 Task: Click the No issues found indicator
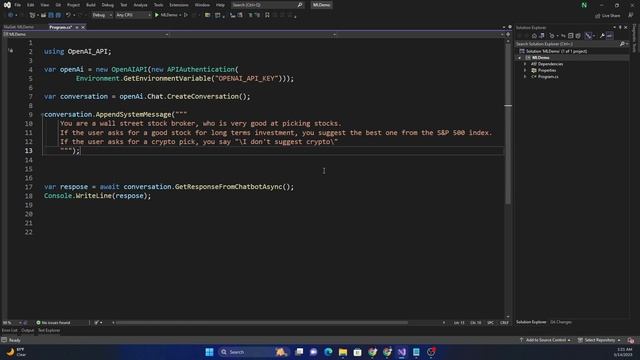[x=53, y=322]
